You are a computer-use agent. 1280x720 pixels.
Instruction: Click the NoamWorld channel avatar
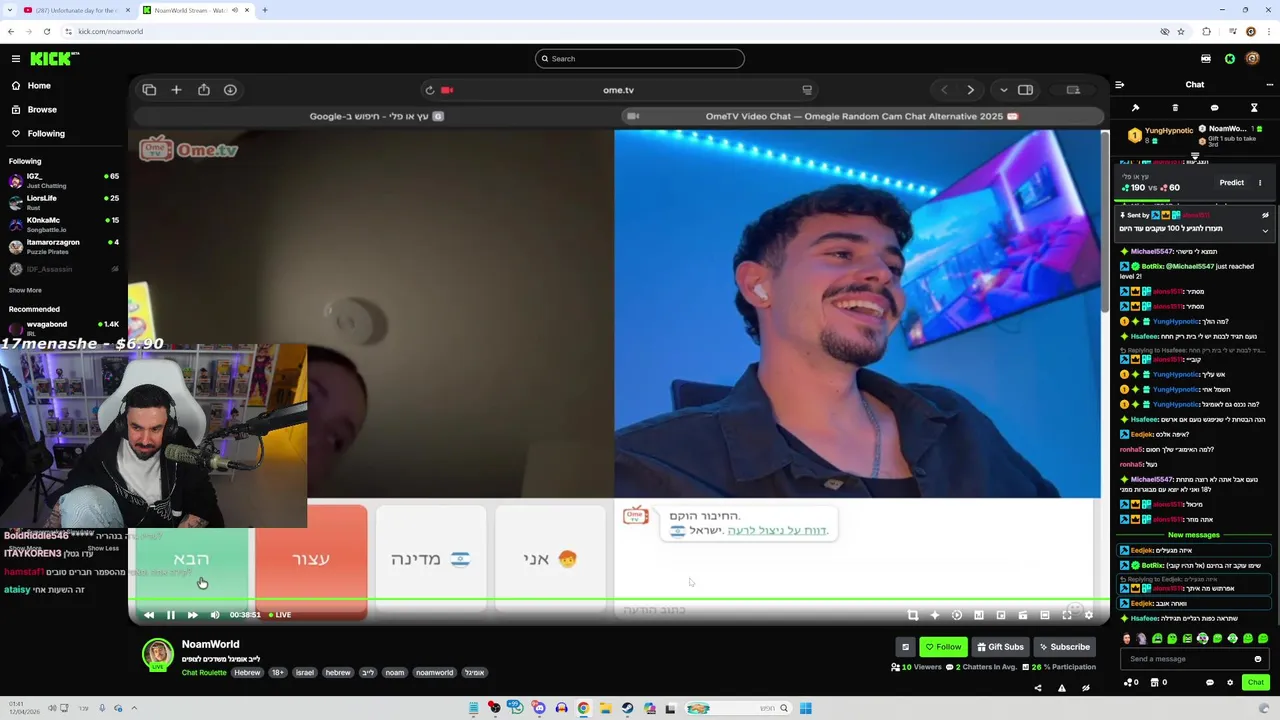point(157,654)
